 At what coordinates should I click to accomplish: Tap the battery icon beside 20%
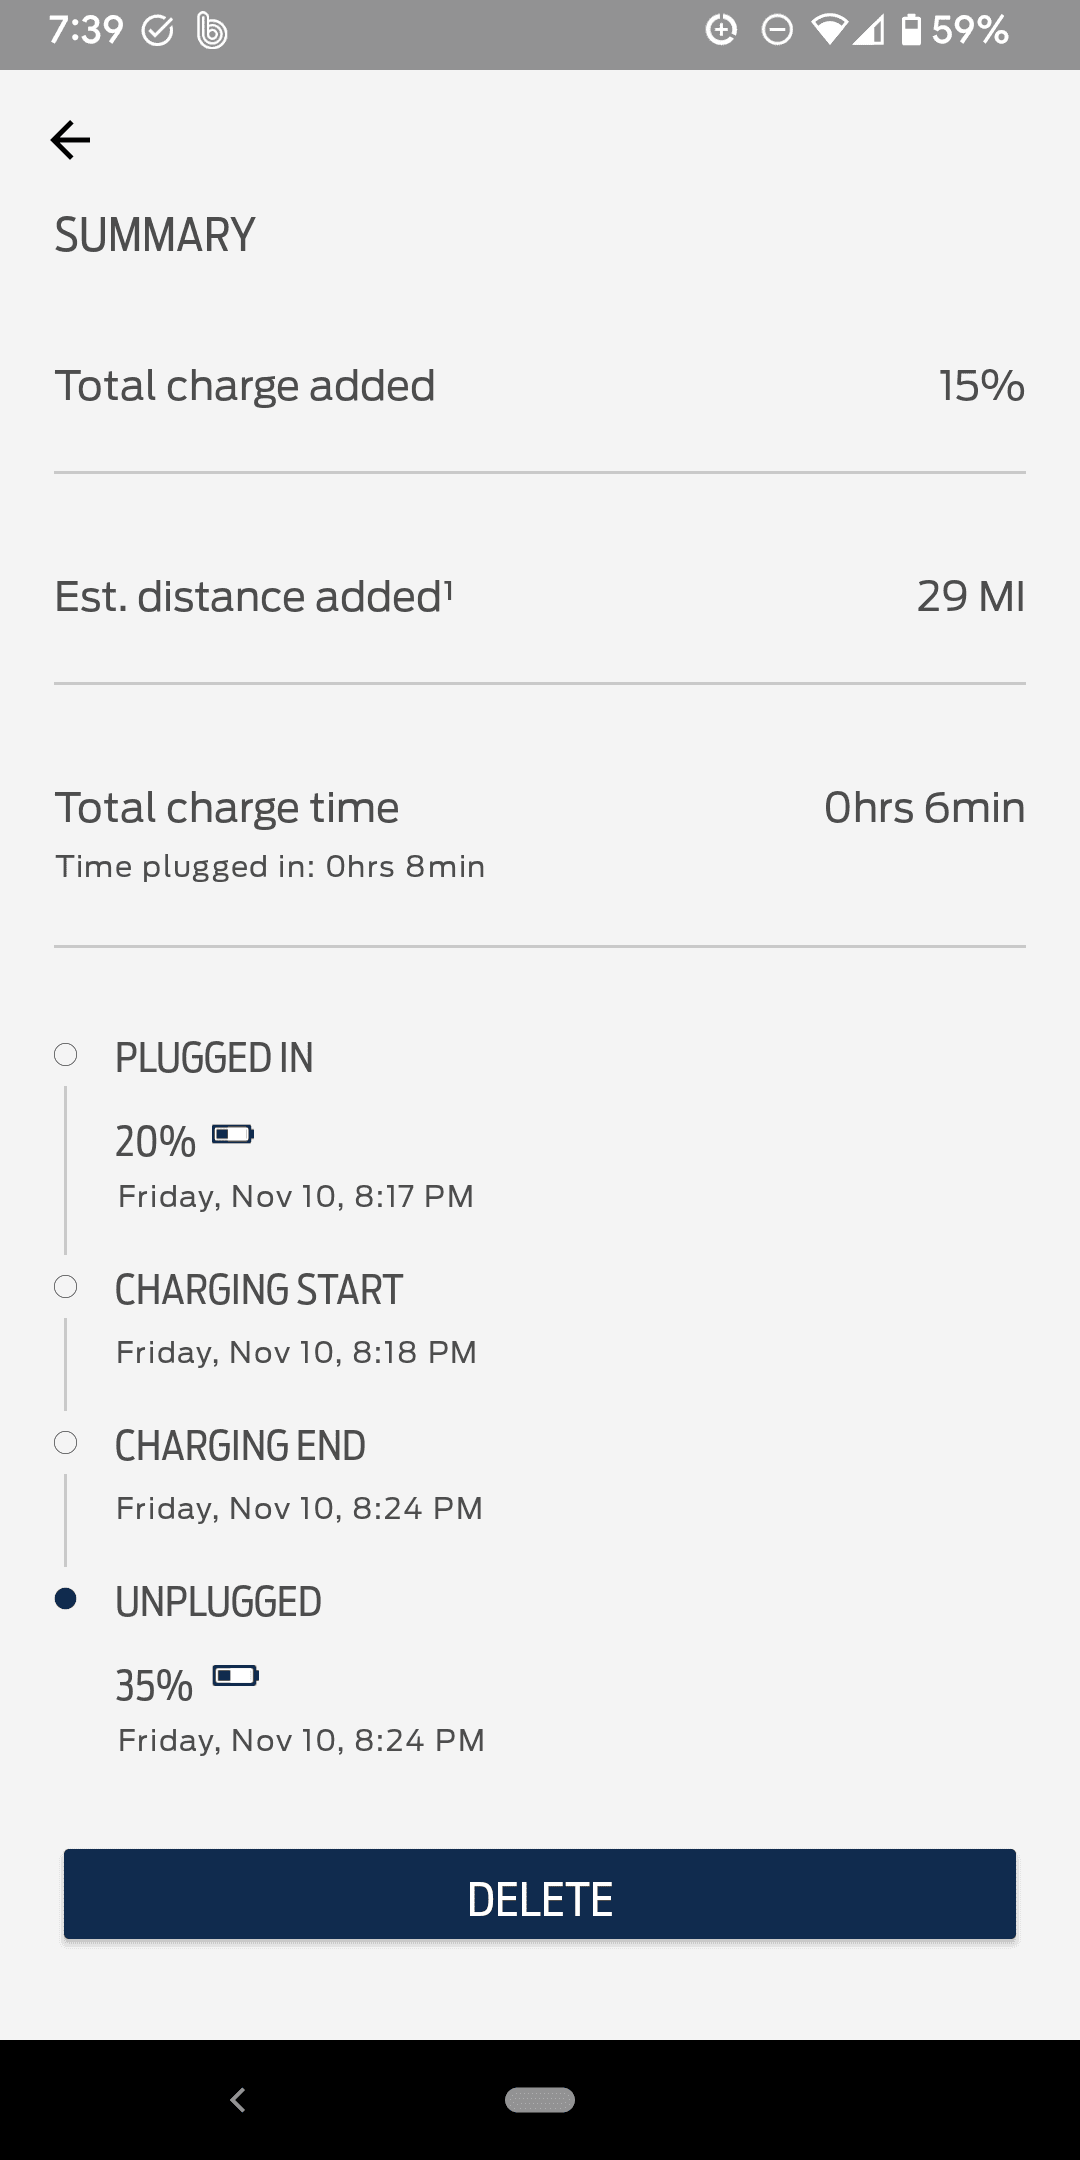(x=233, y=1134)
